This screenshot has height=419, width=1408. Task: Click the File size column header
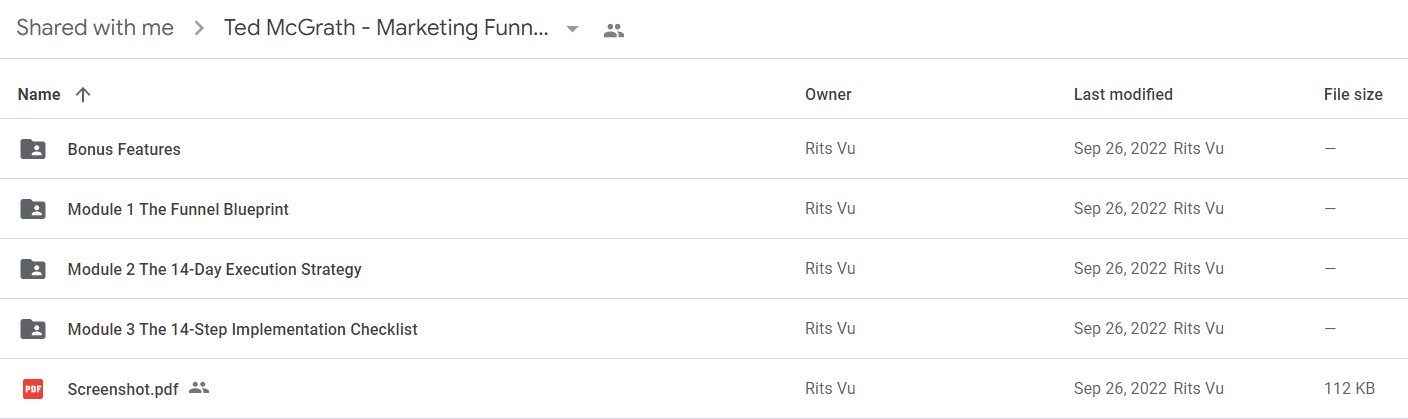click(x=1353, y=94)
